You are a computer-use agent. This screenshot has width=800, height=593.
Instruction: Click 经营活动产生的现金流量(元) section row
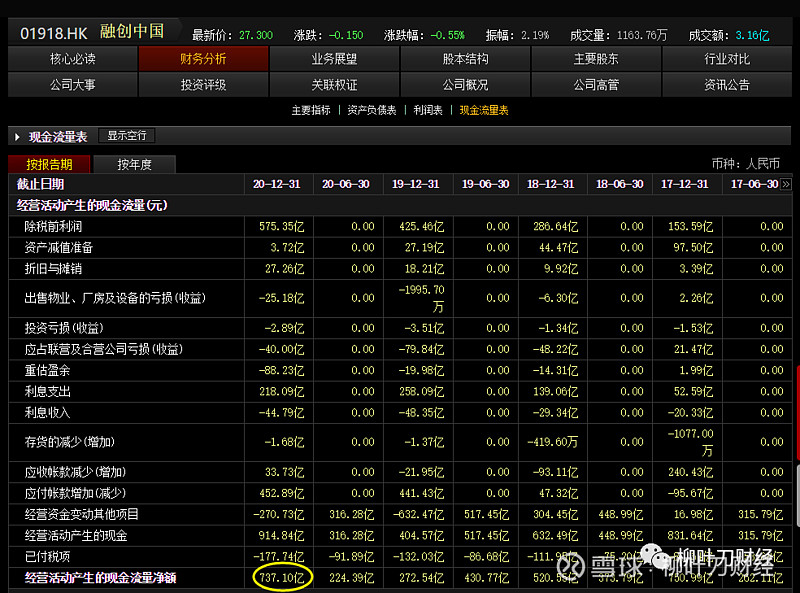[x=400, y=205]
